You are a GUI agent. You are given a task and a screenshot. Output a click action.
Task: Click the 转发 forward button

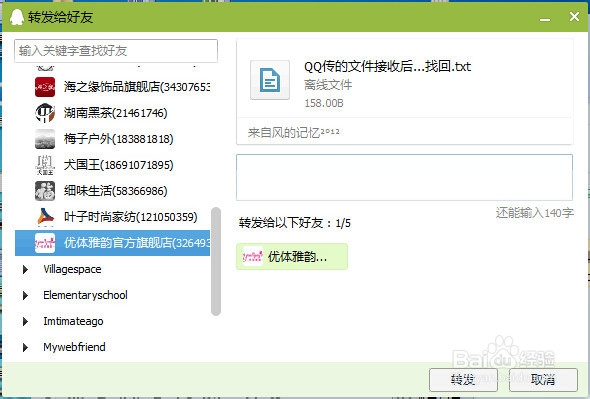pos(463,380)
